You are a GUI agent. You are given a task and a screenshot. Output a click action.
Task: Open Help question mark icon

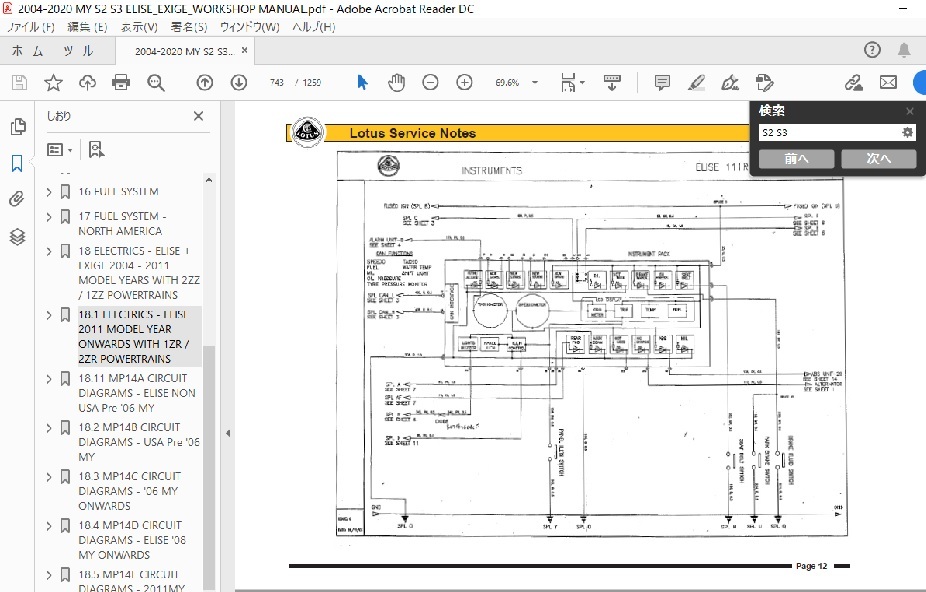click(872, 50)
